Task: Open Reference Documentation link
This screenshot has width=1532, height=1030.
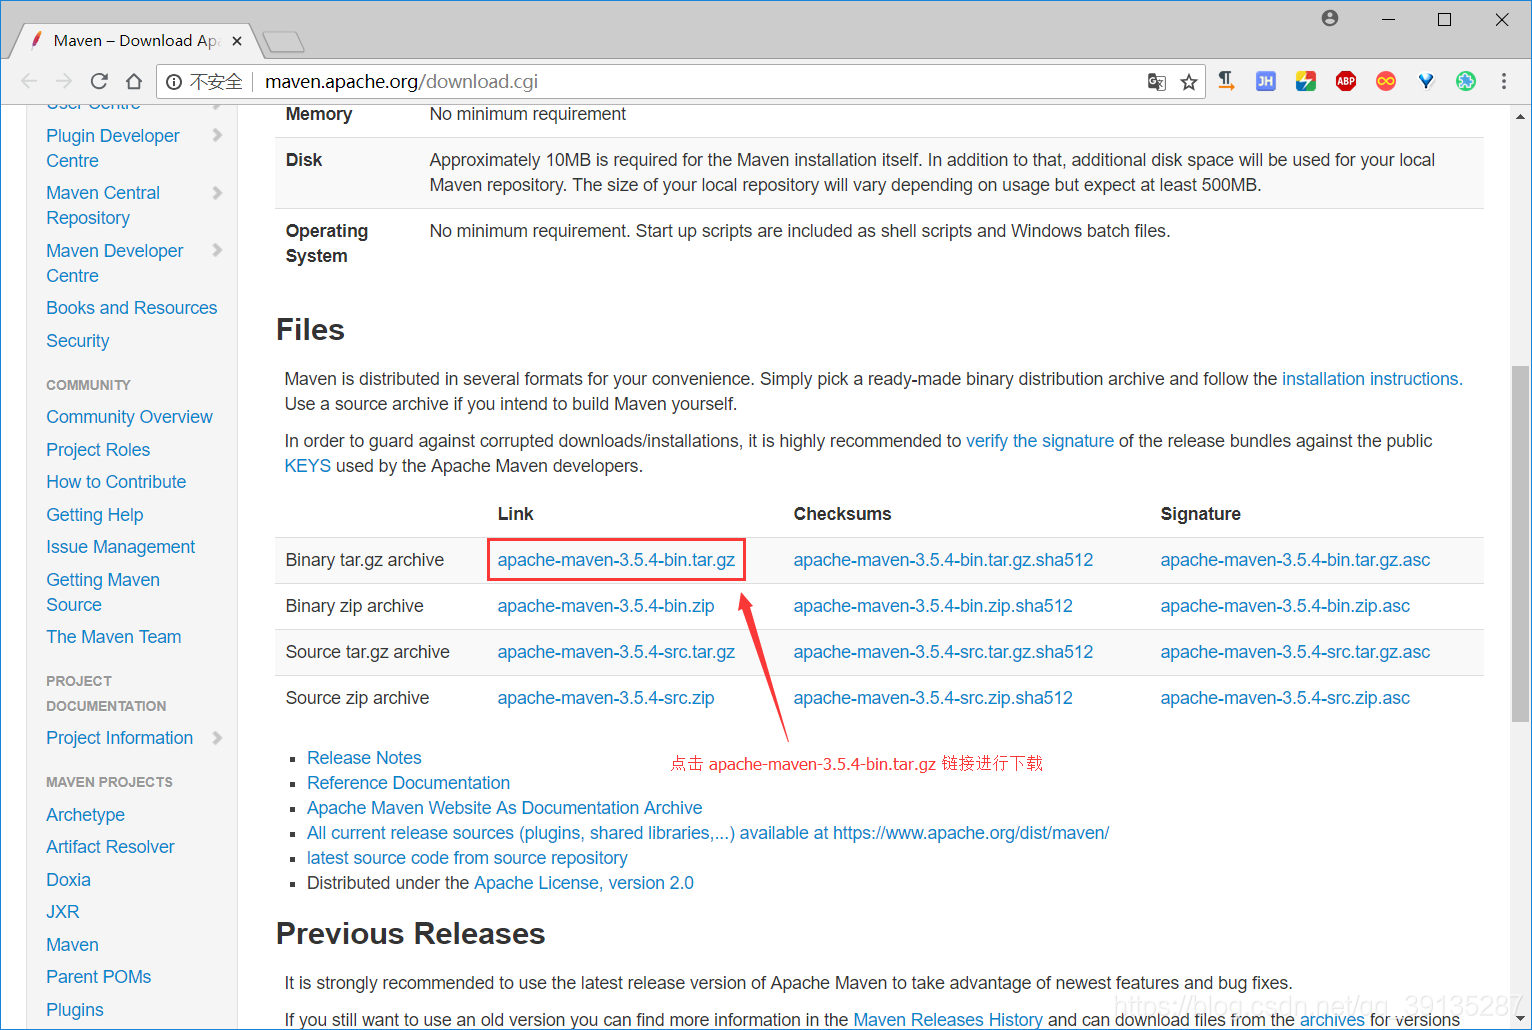Action: pos(408,783)
